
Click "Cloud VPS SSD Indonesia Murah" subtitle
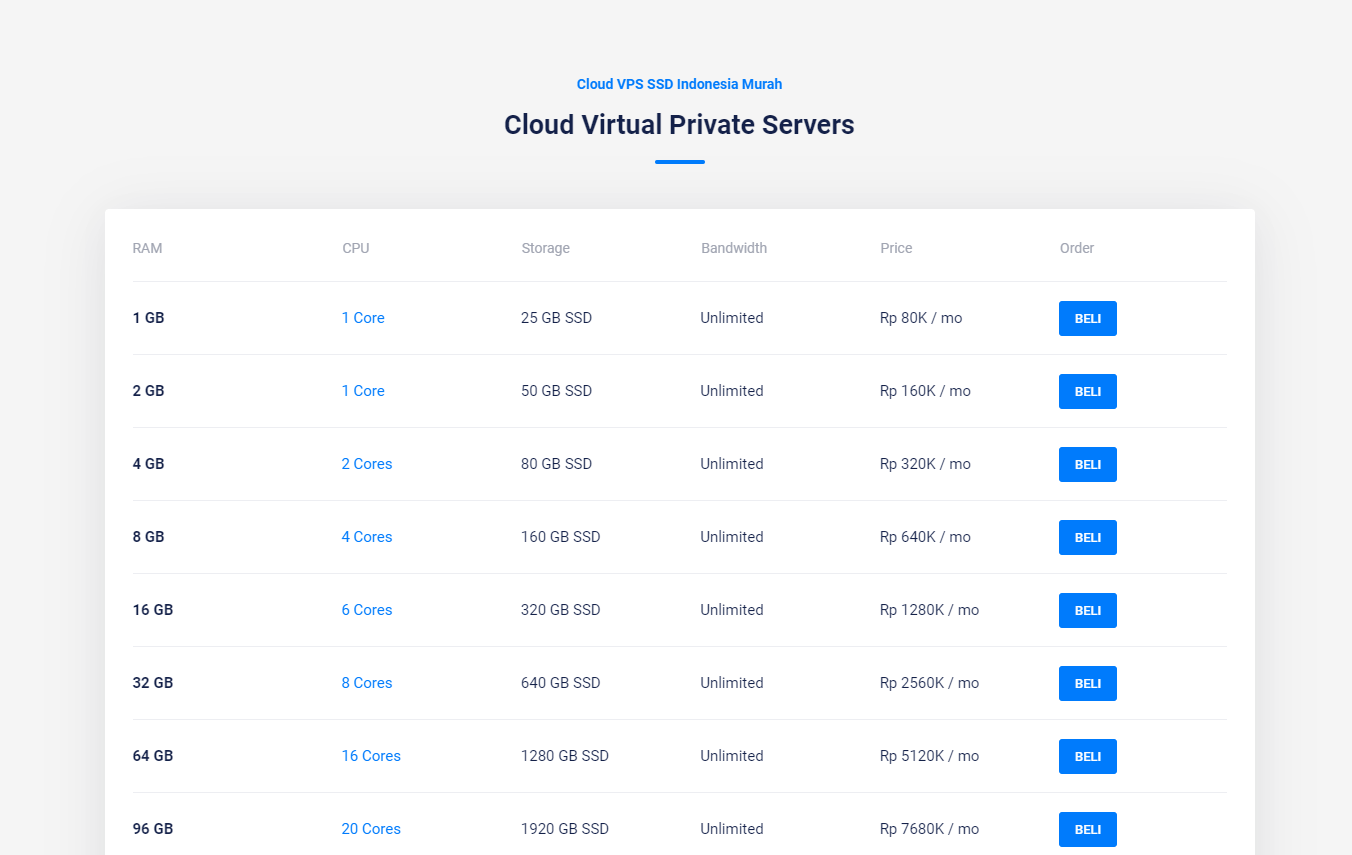coord(679,84)
